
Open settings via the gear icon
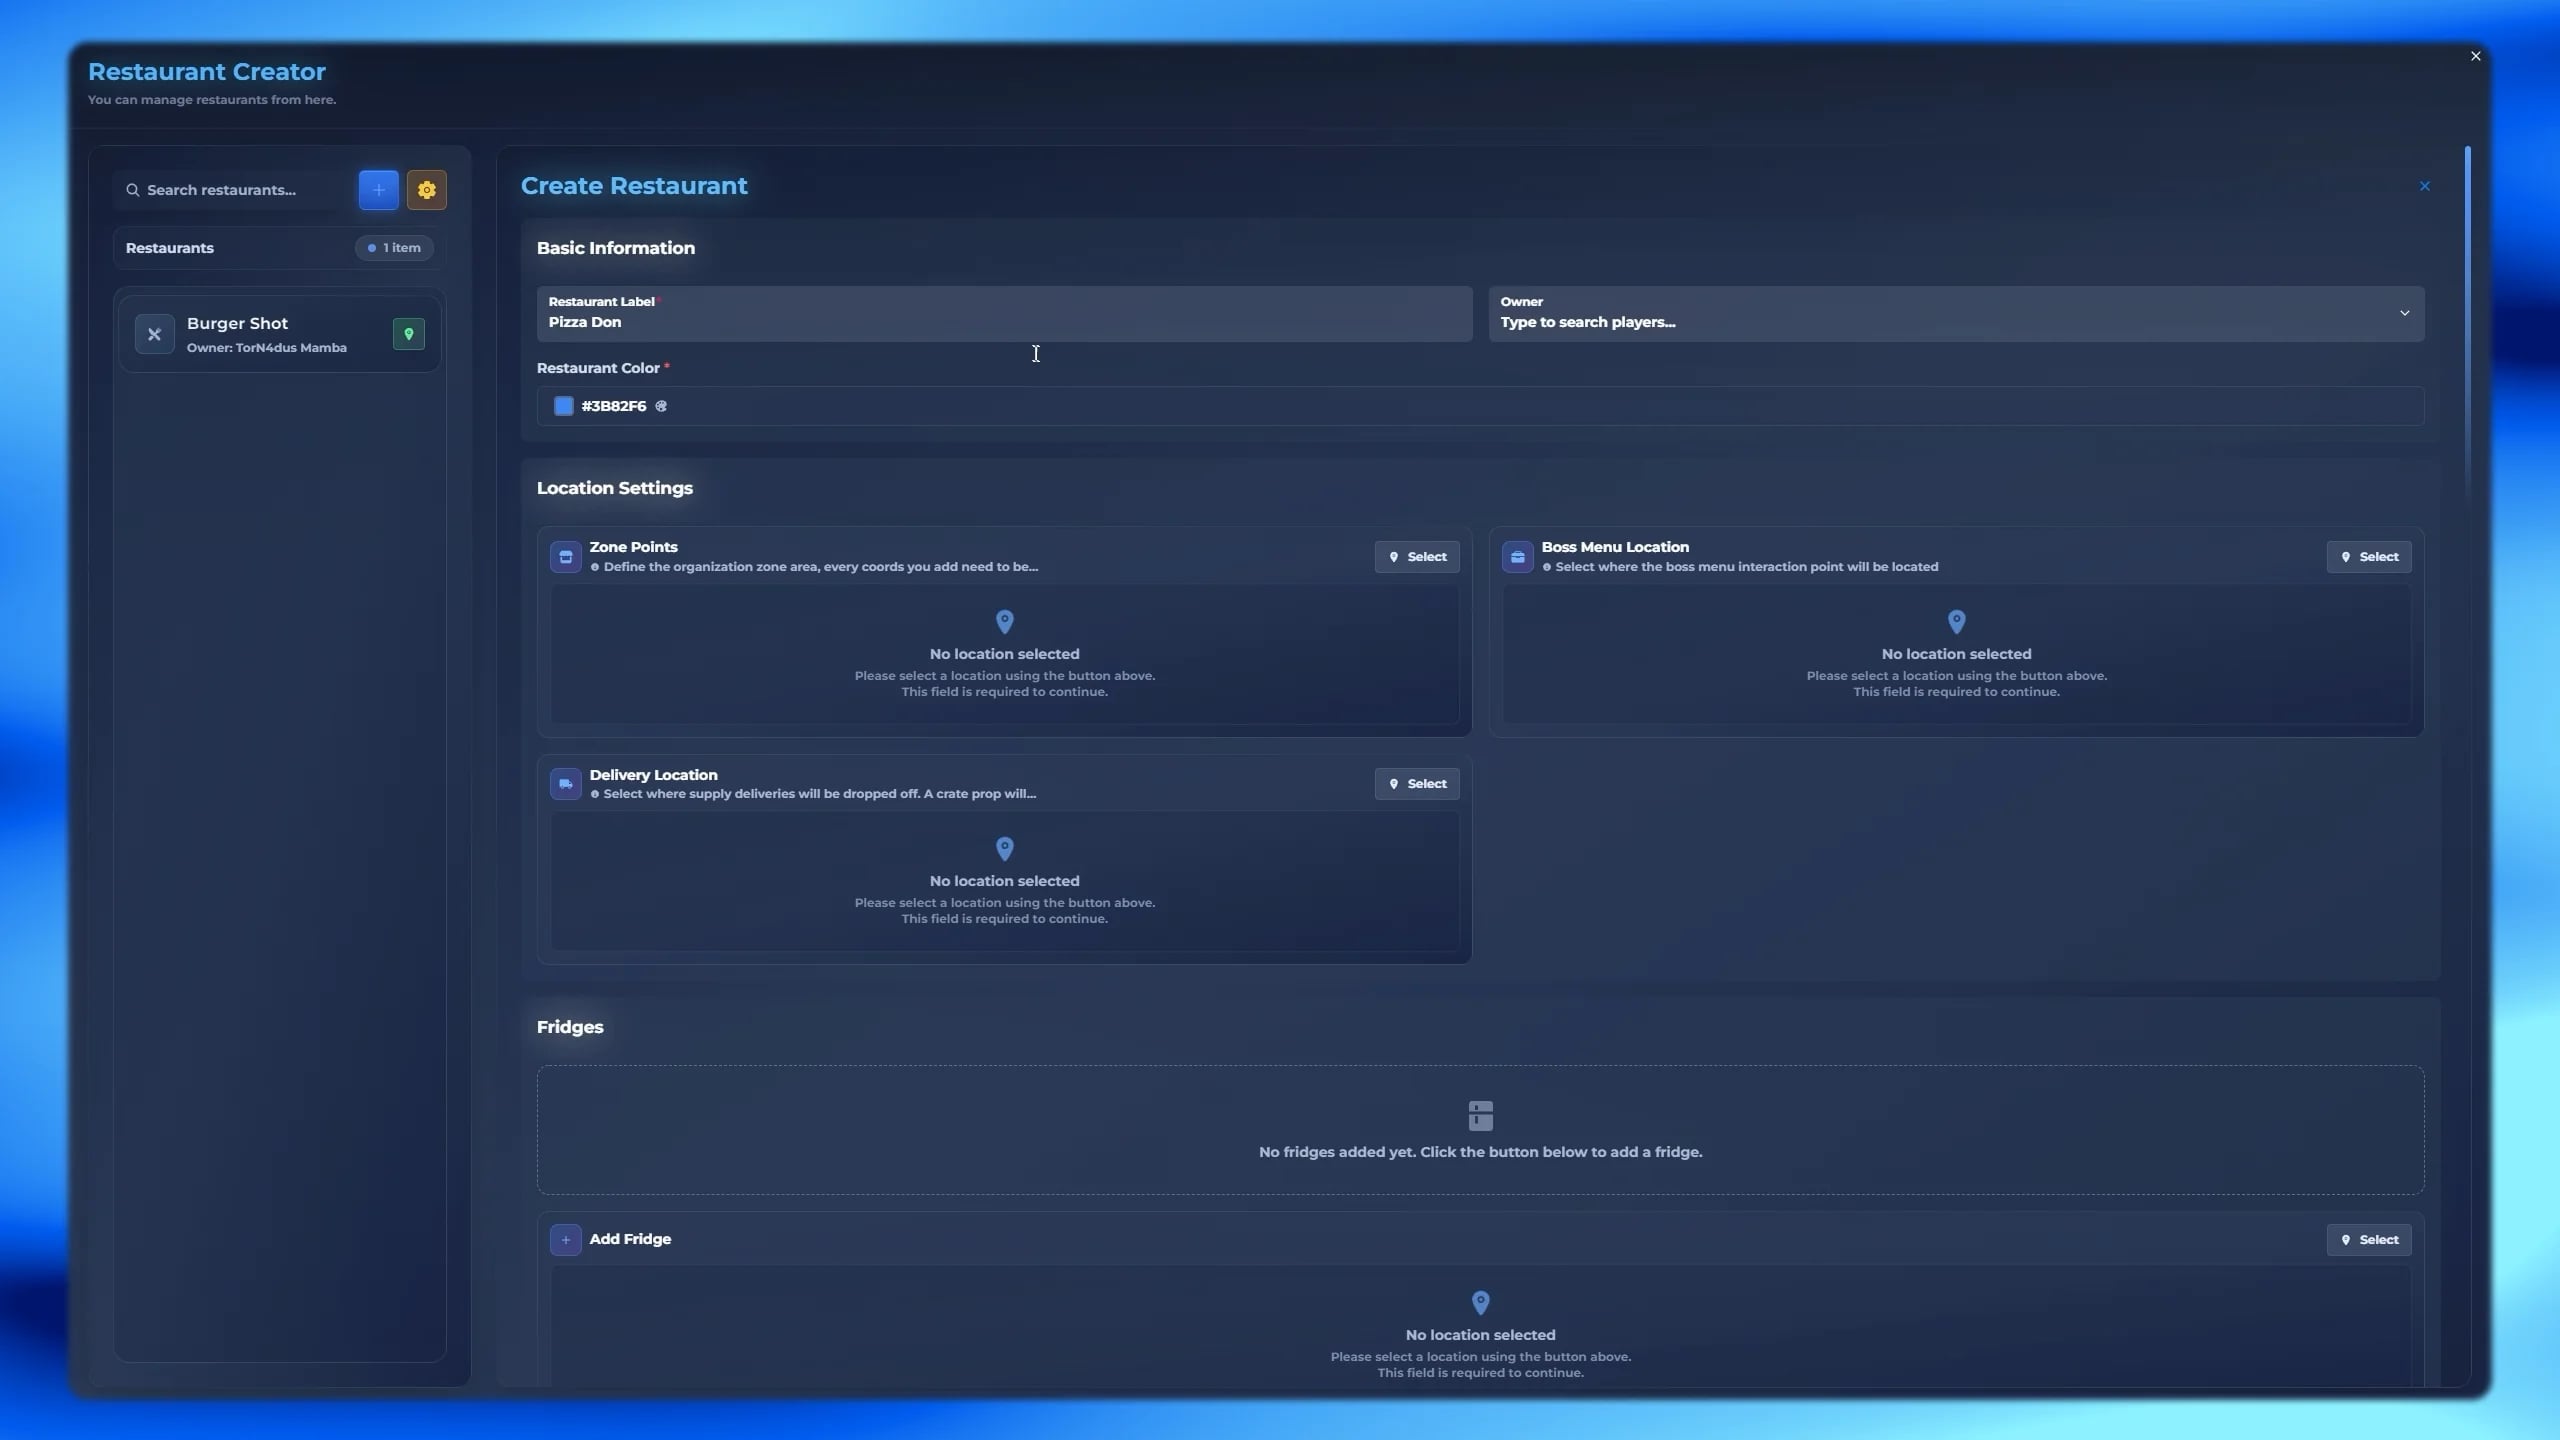pyautogui.click(x=427, y=190)
